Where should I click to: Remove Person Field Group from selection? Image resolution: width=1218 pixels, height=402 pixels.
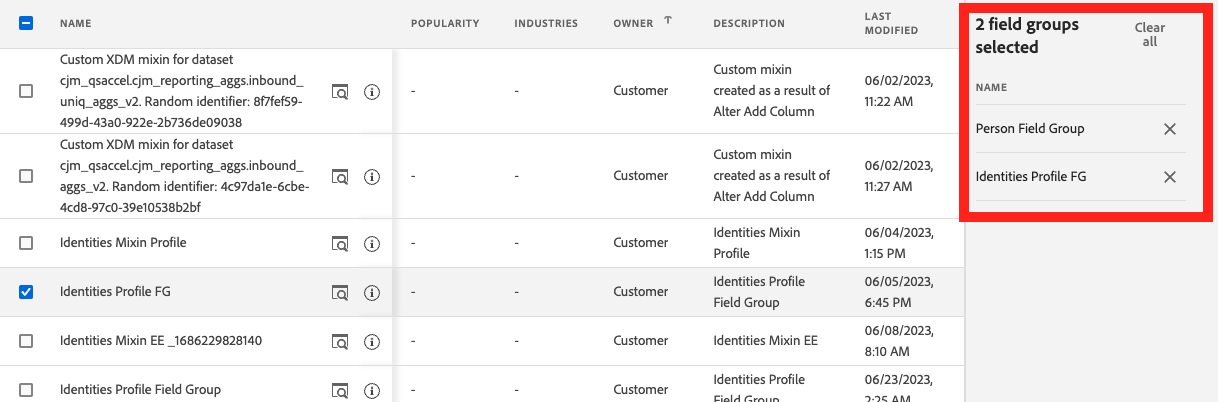point(1169,129)
